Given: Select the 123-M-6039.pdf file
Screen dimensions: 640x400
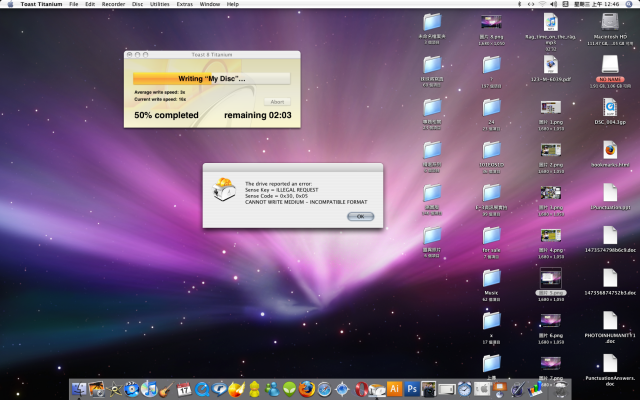Looking at the screenshot, I should pos(551,64).
